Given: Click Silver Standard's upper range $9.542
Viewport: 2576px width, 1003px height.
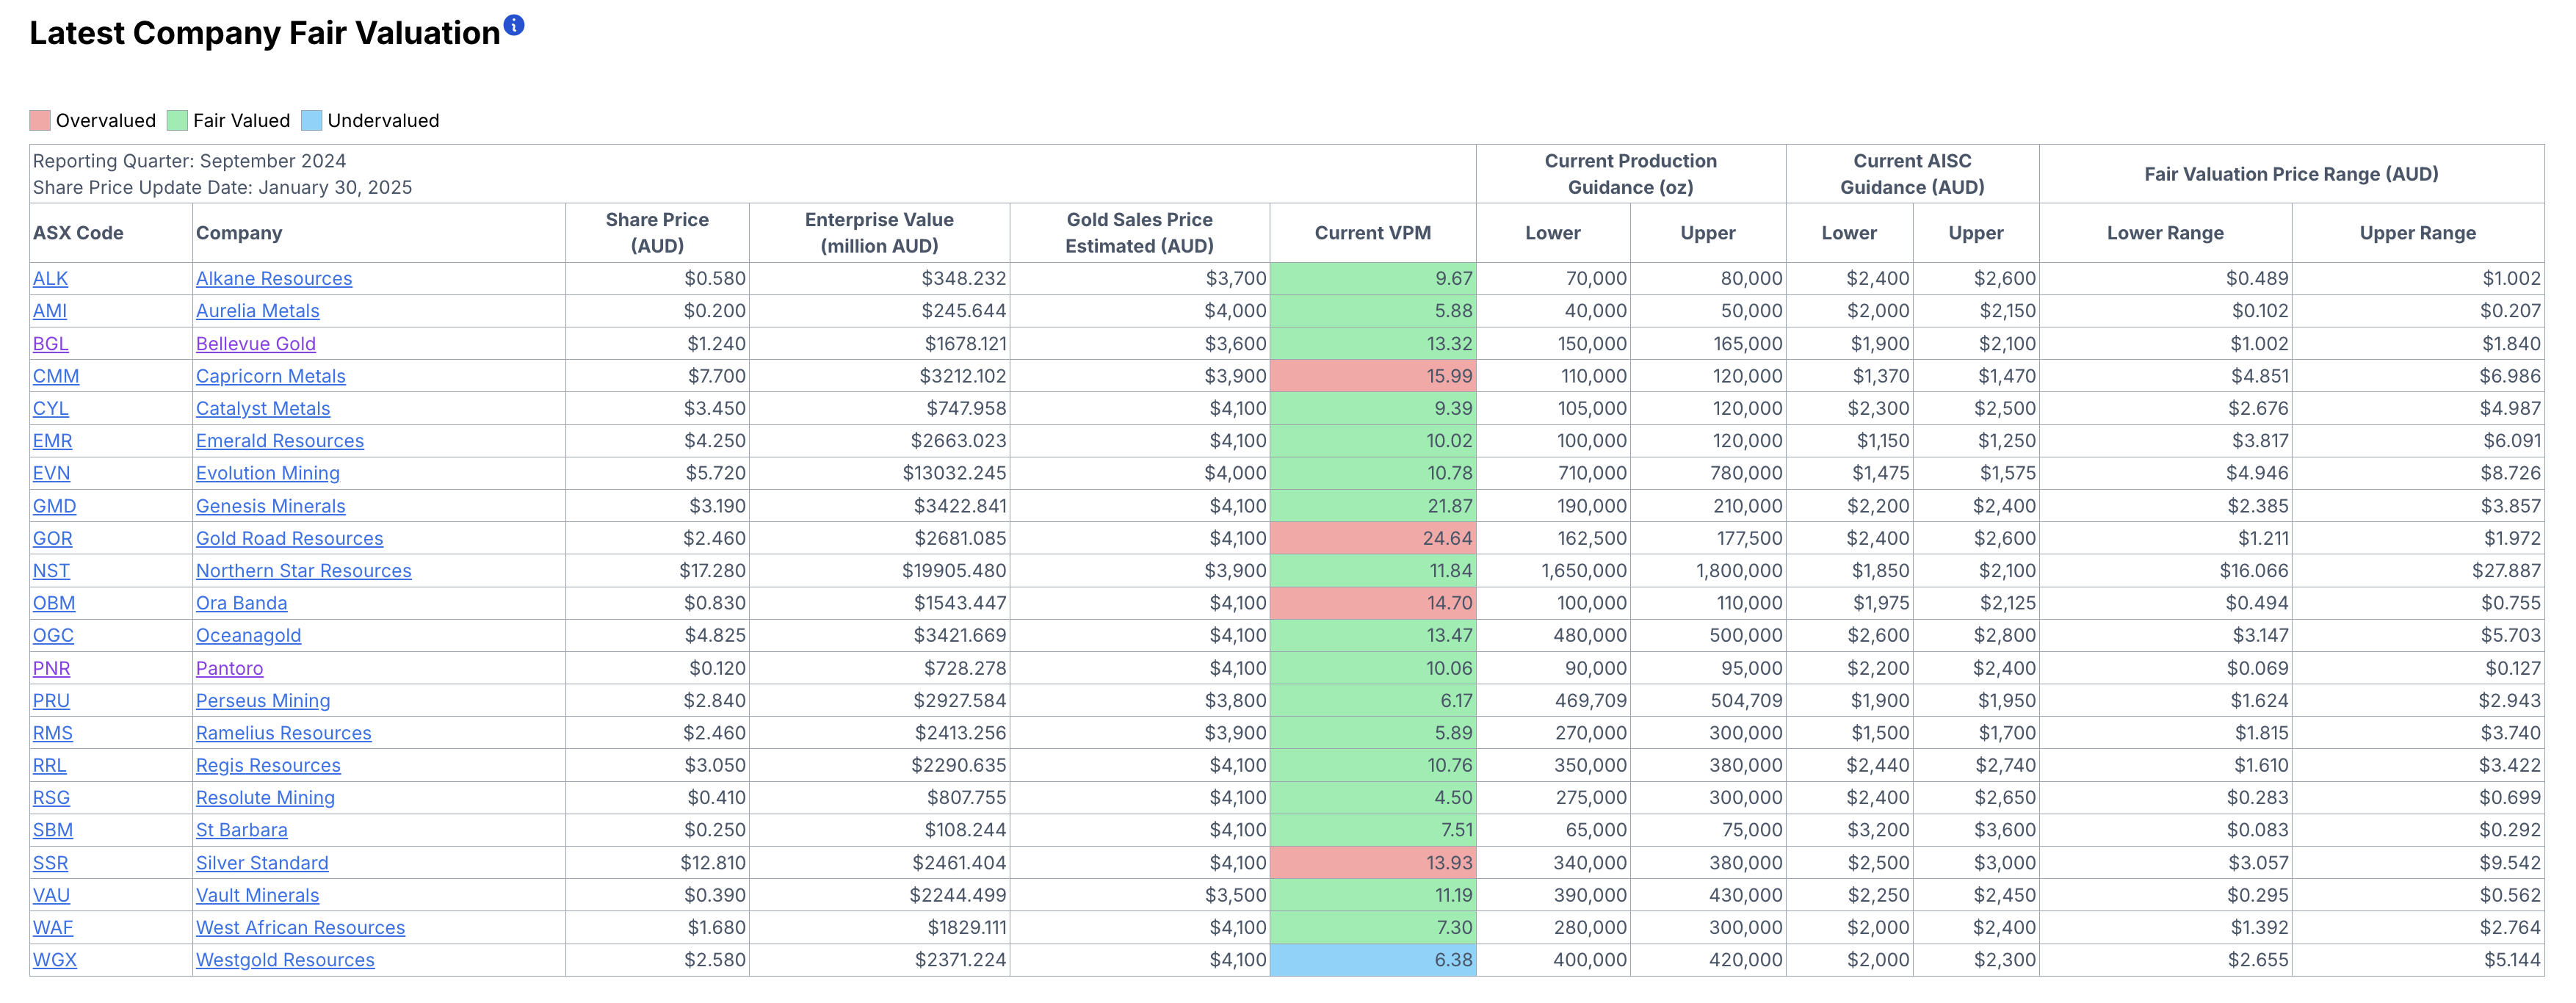Looking at the screenshot, I should (x=2510, y=863).
